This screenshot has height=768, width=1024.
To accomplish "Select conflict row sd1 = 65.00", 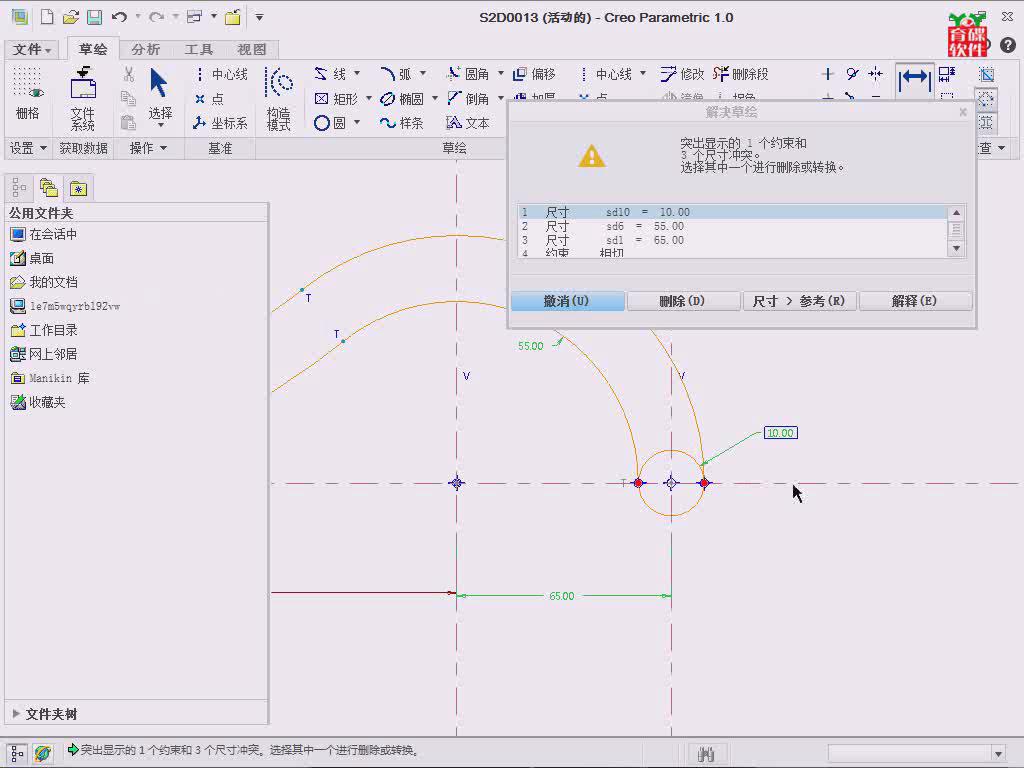I will coord(732,240).
